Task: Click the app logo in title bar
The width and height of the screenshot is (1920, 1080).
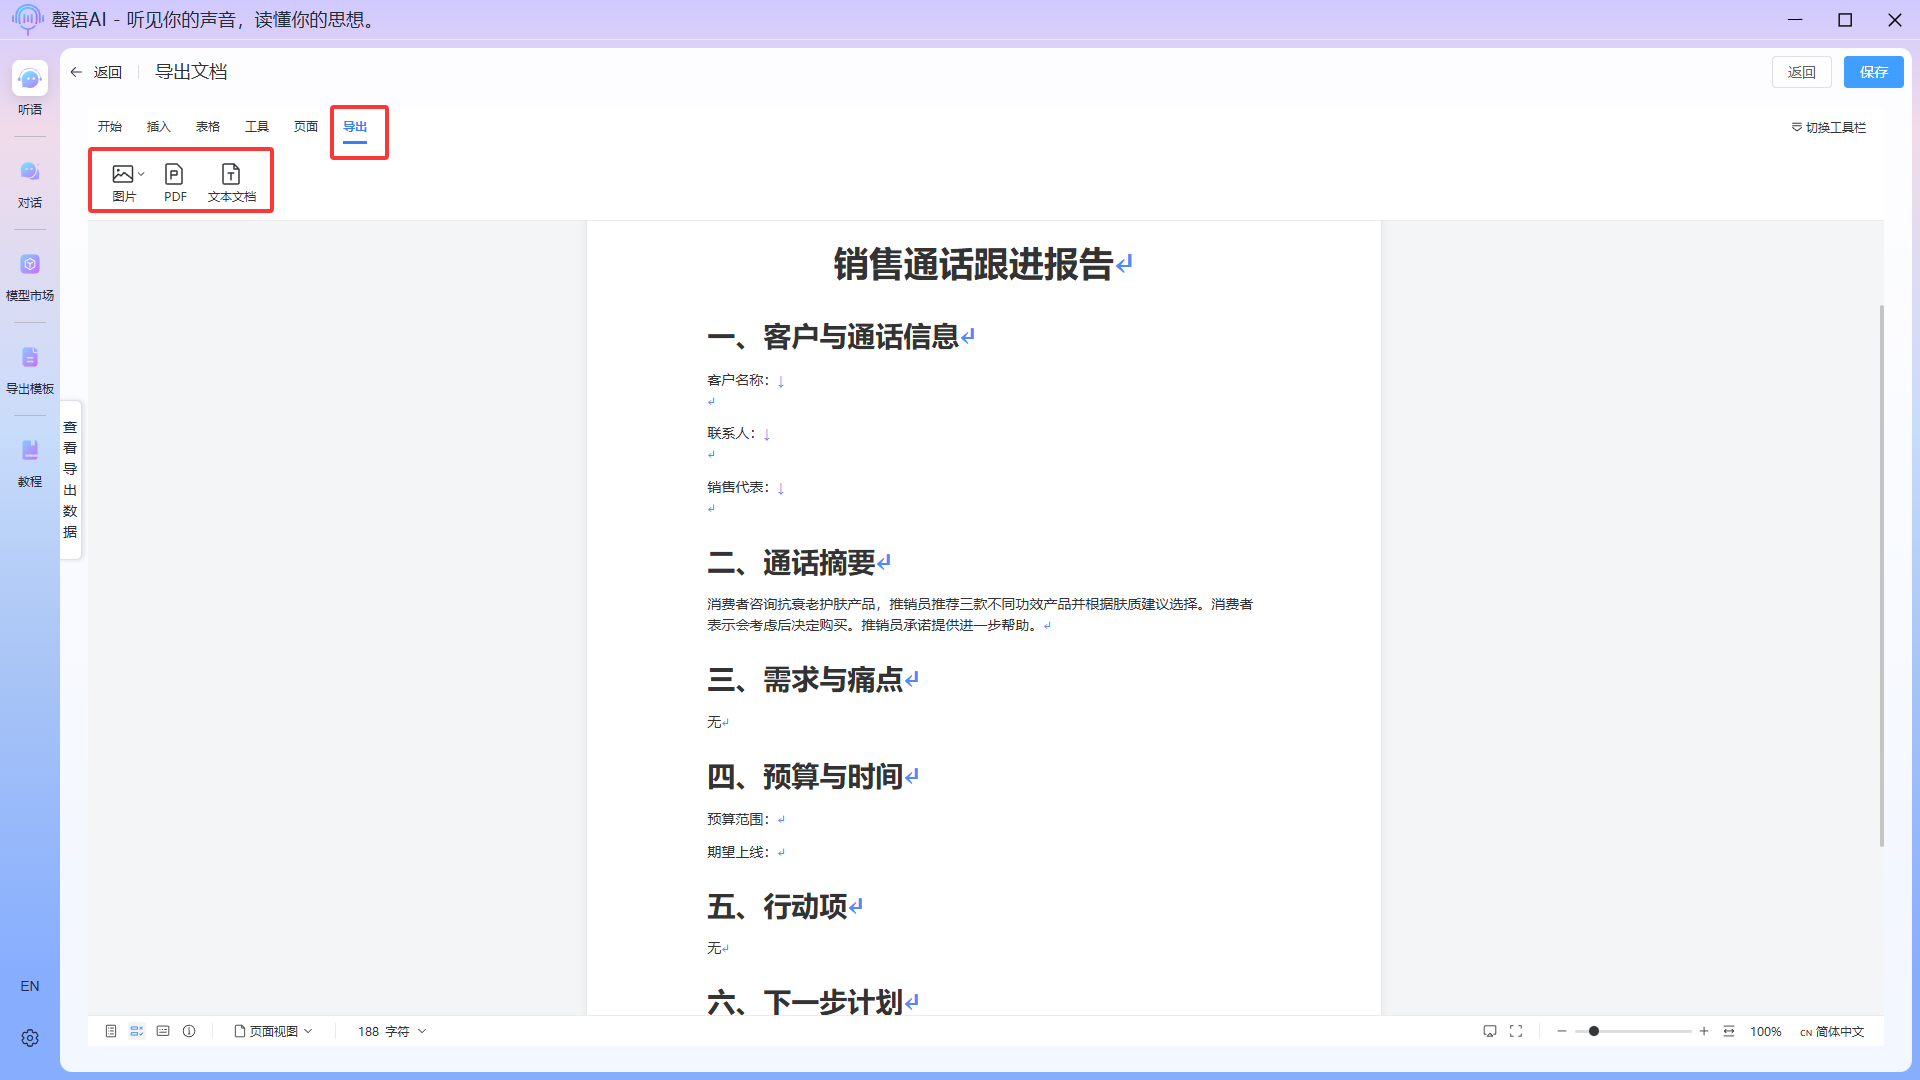Action: [27, 19]
